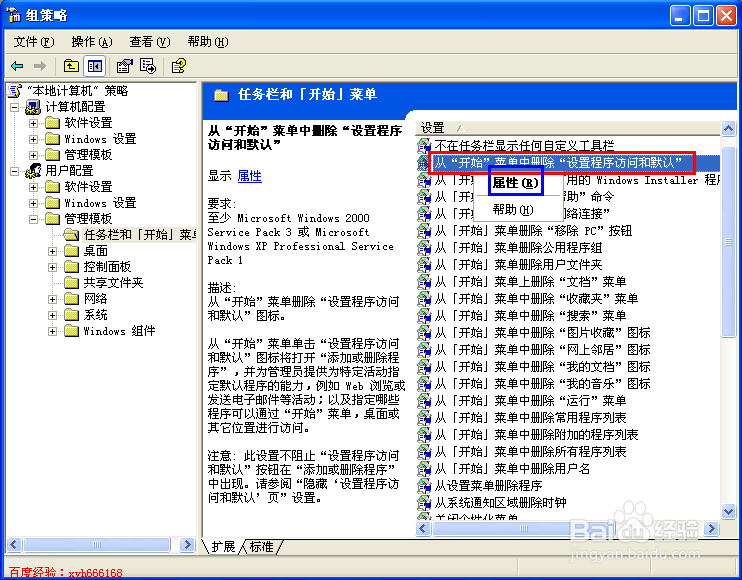Screen dimensions: 742x580
Task: Click policy icon beside 删除公用程序组
Action: (424, 247)
